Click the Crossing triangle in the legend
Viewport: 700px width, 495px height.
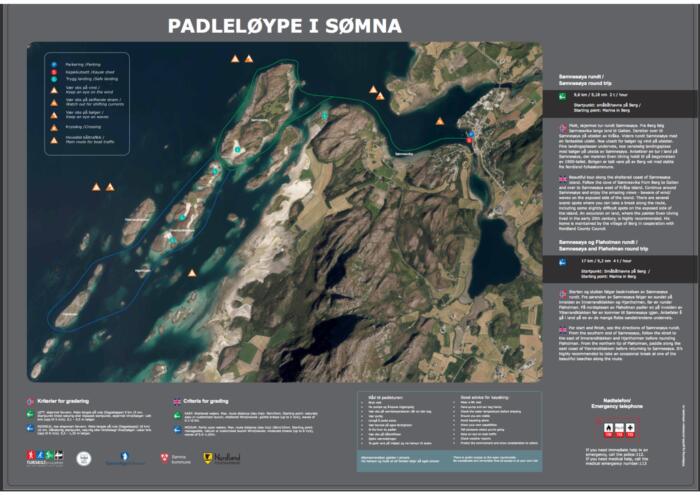pyautogui.click(x=54, y=128)
